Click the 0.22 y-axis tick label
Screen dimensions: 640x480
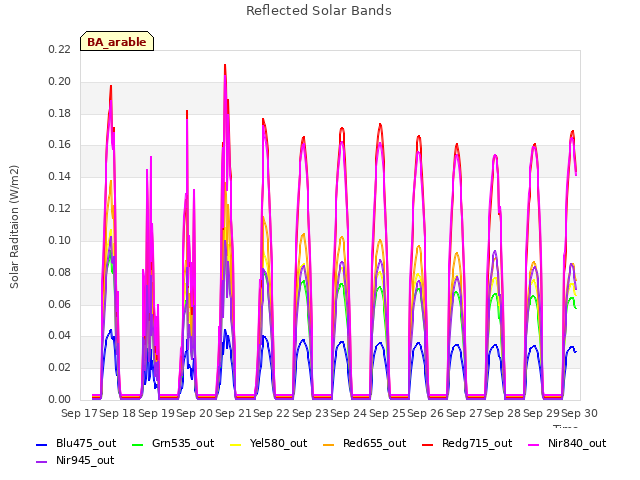point(60,49)
